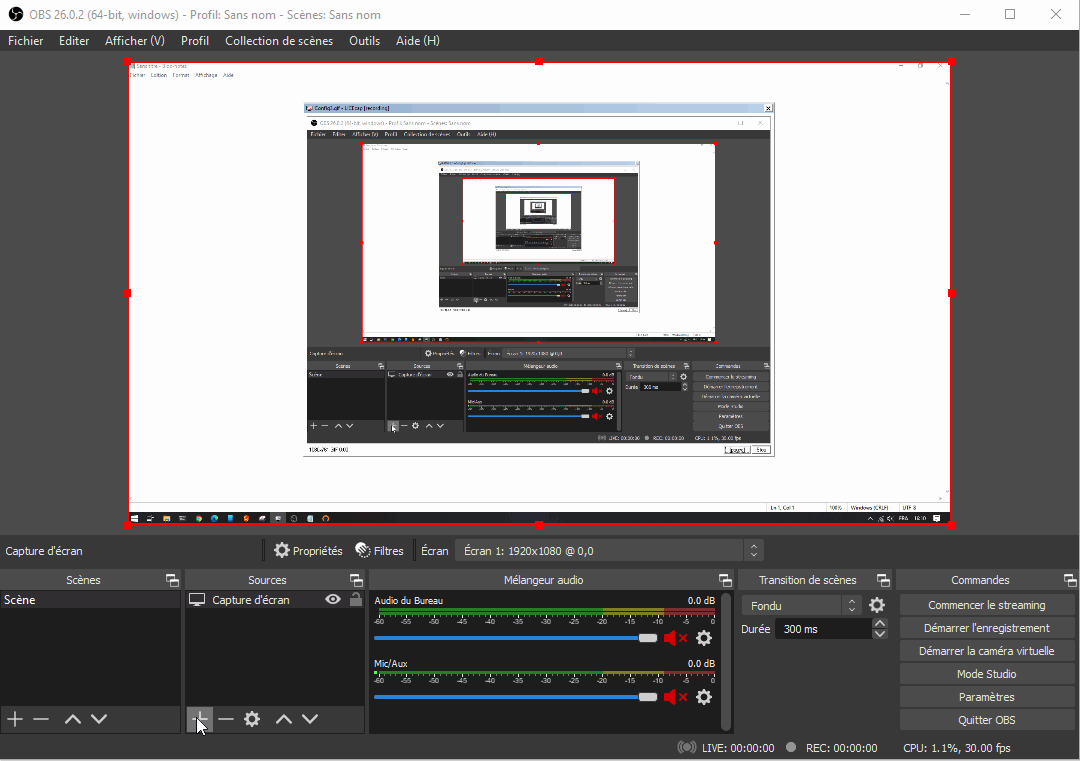The height and width of the screenshot is (761, 1080).
Task: Open Mic/Aux settings gear
Action: [704, 697]
